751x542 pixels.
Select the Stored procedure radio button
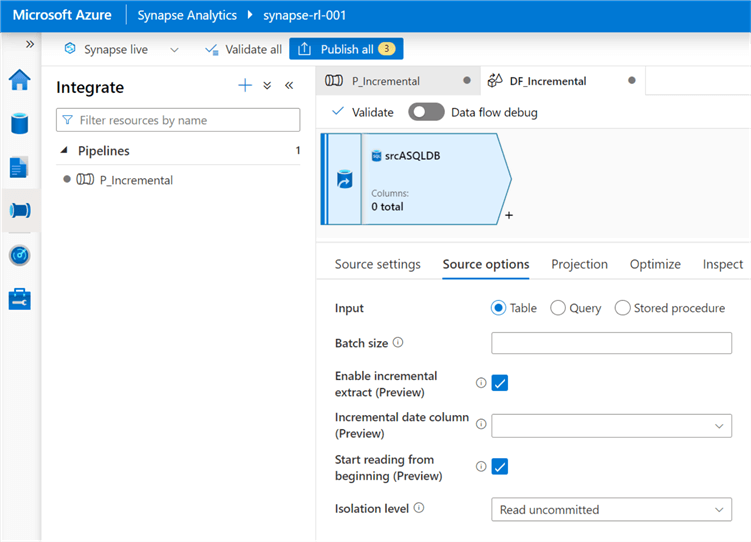(x=622, y=308)
